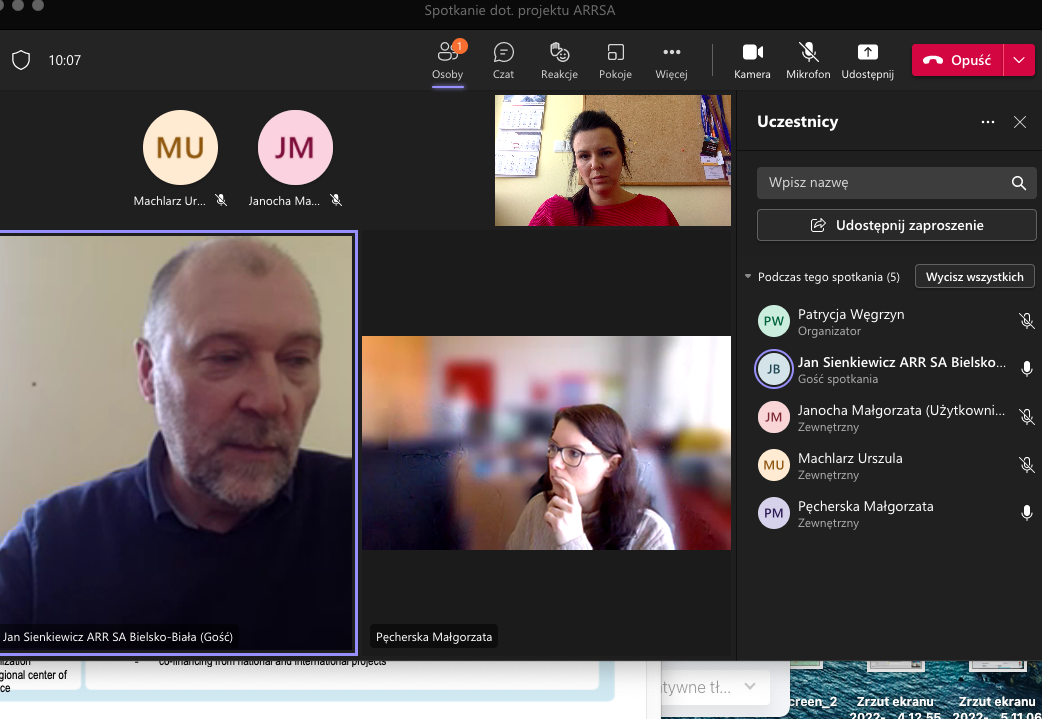Click Wycisz wszystkich mute all button

(974, 277)
